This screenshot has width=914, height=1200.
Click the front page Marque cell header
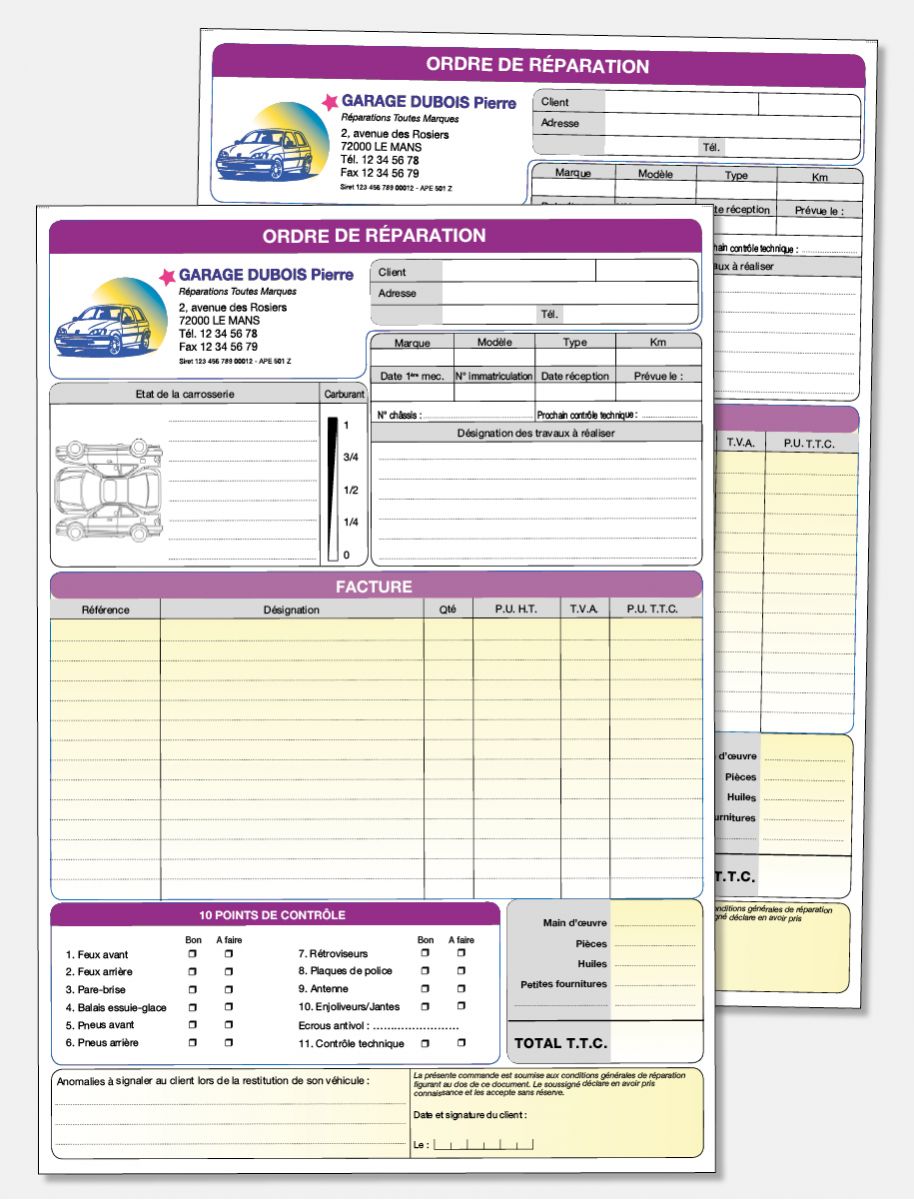pos(413,343)
